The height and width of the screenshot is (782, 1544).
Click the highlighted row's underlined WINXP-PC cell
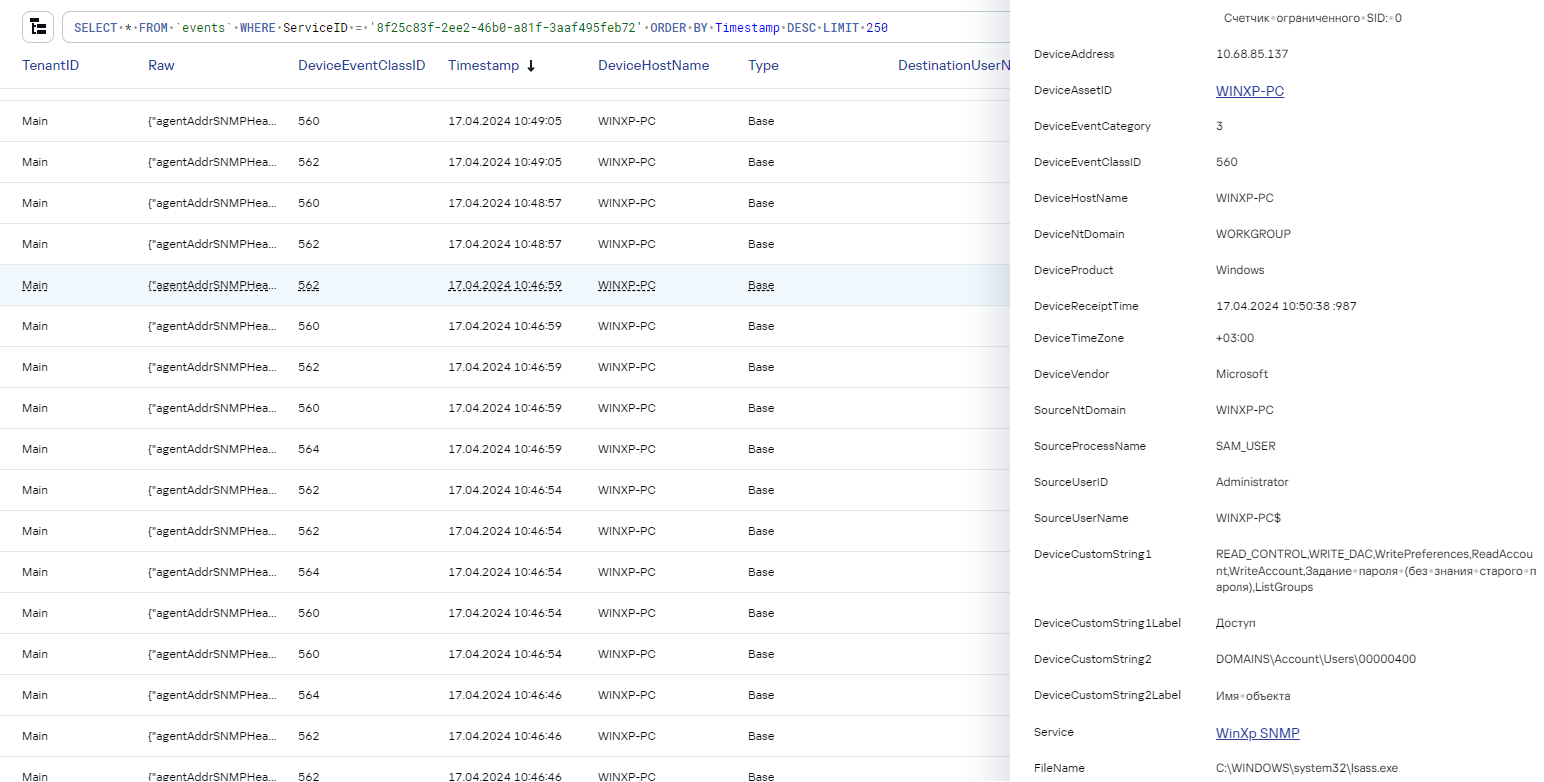[626, 285]
